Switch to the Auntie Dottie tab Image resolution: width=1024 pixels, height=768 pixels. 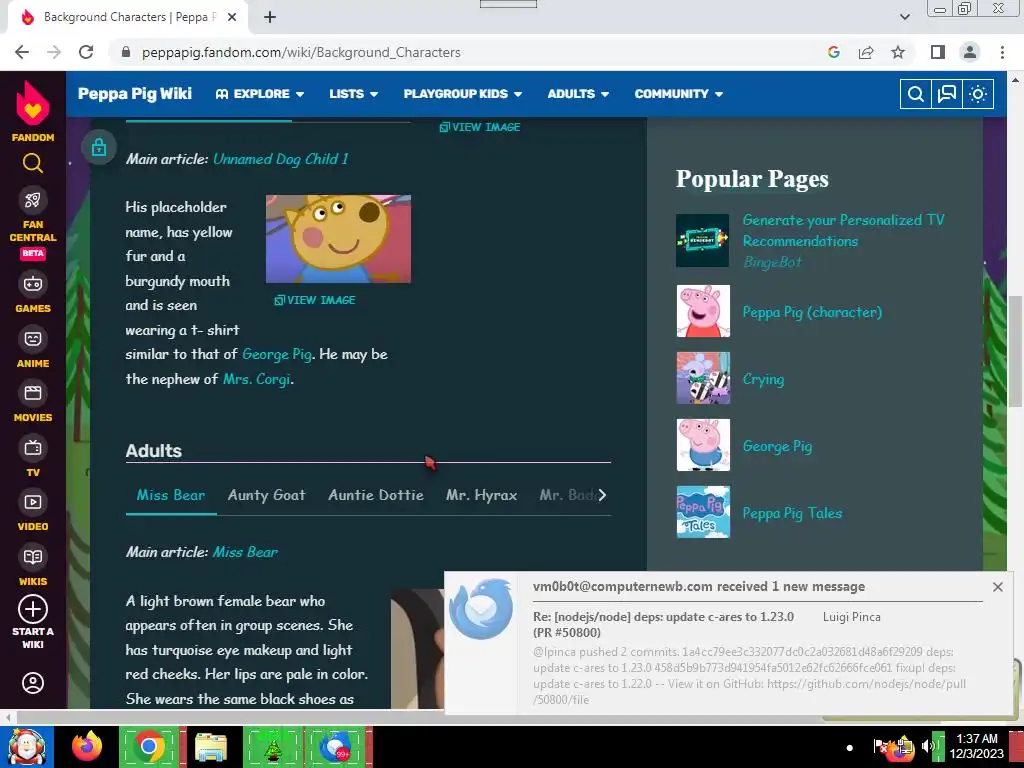click(x=376, y=496)
